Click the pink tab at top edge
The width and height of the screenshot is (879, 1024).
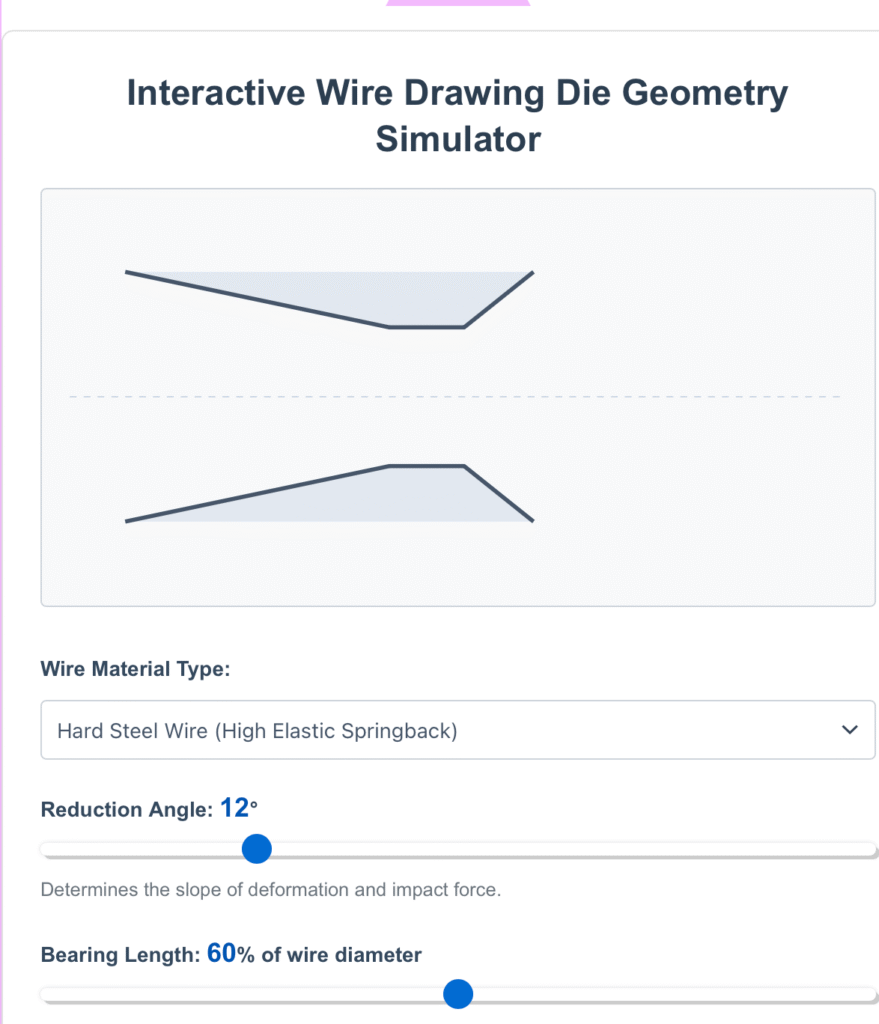click(x=457, y=3)
